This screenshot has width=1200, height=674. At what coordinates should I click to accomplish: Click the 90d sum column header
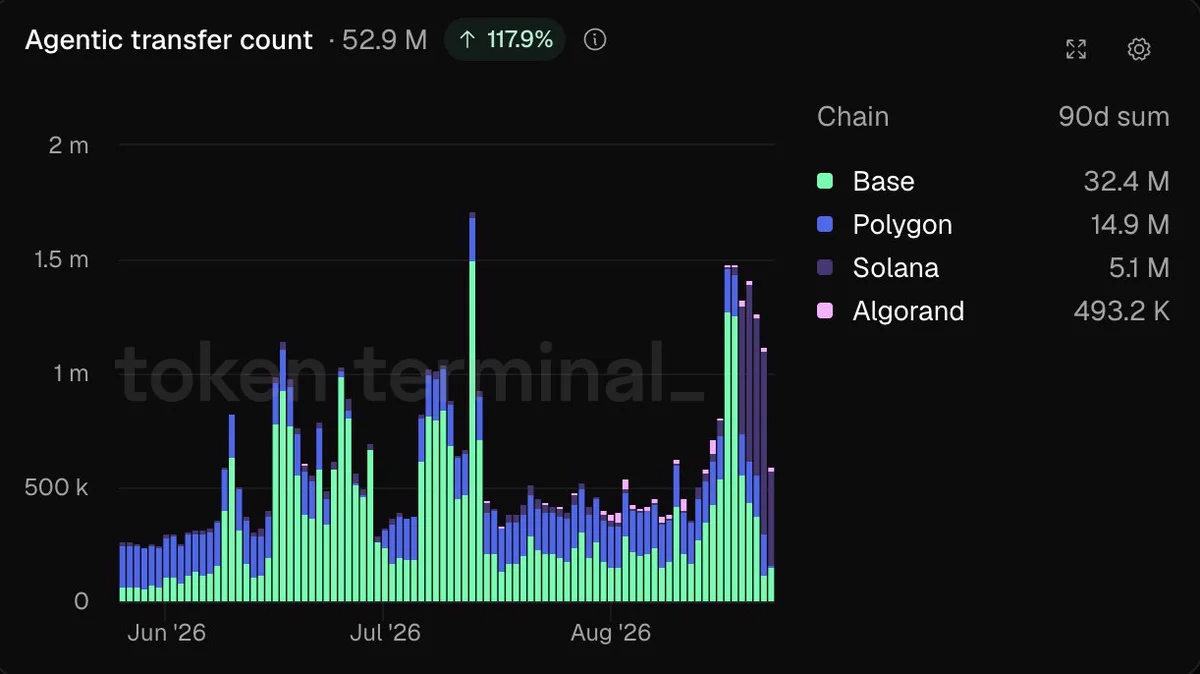[1114, 116]
